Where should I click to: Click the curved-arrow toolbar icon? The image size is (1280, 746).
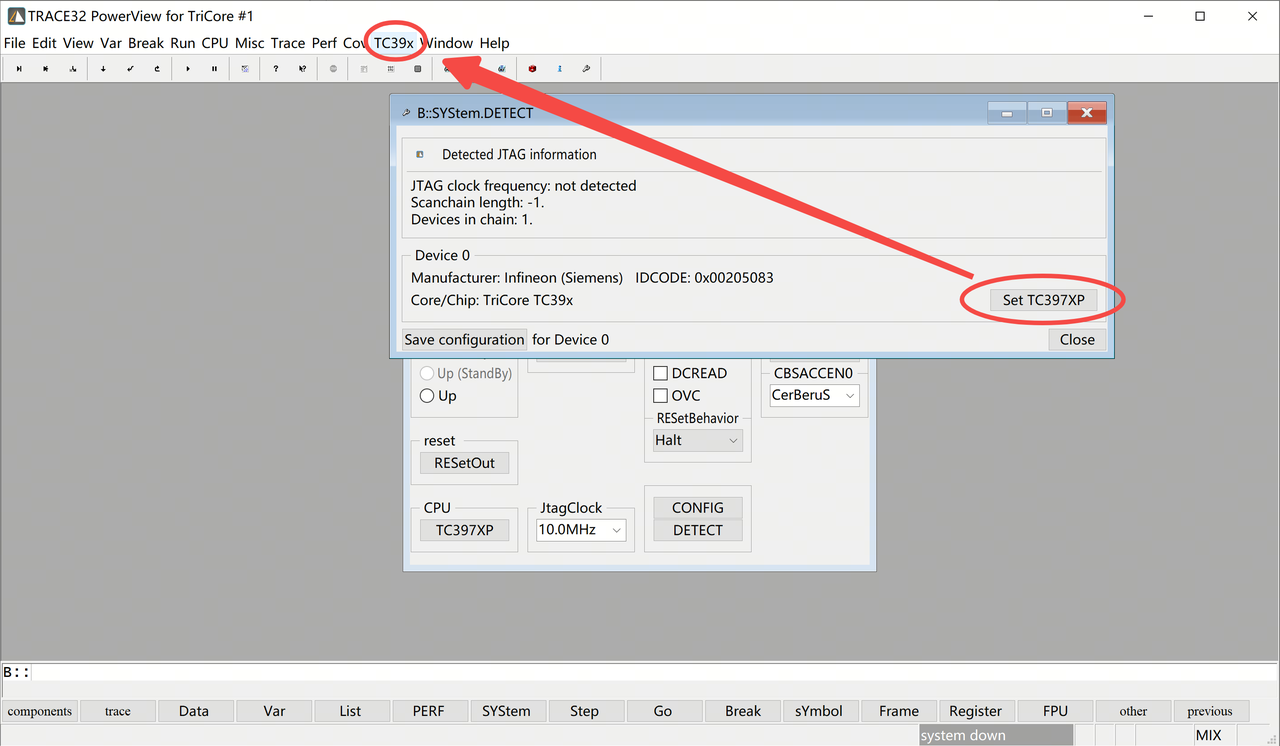(x=157, y=69)
